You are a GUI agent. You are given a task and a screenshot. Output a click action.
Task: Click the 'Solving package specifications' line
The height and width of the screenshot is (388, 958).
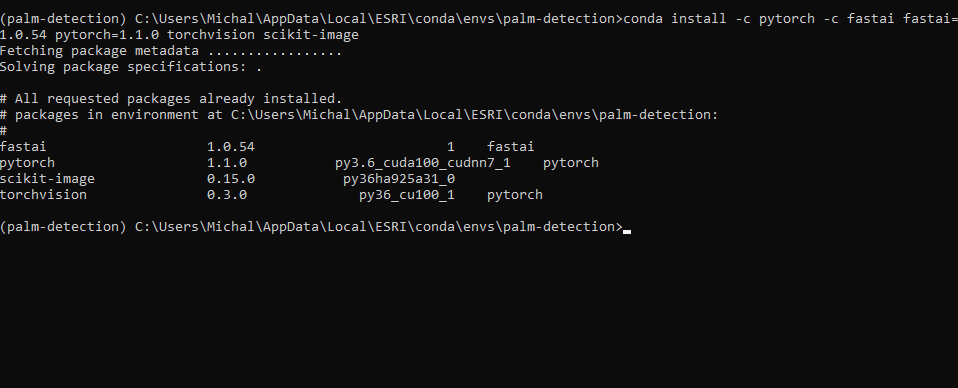131,67
